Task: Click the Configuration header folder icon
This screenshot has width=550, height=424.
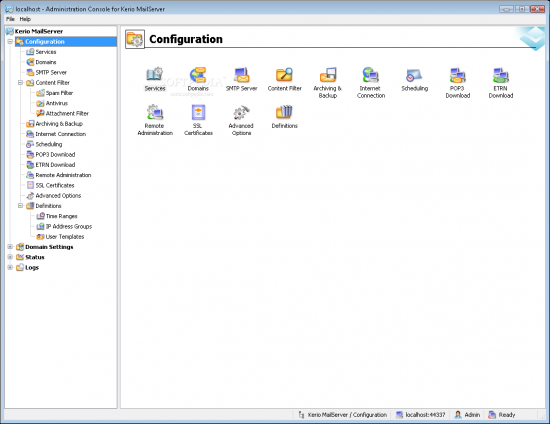Action: pyautogui.click(x=135, y=39)
